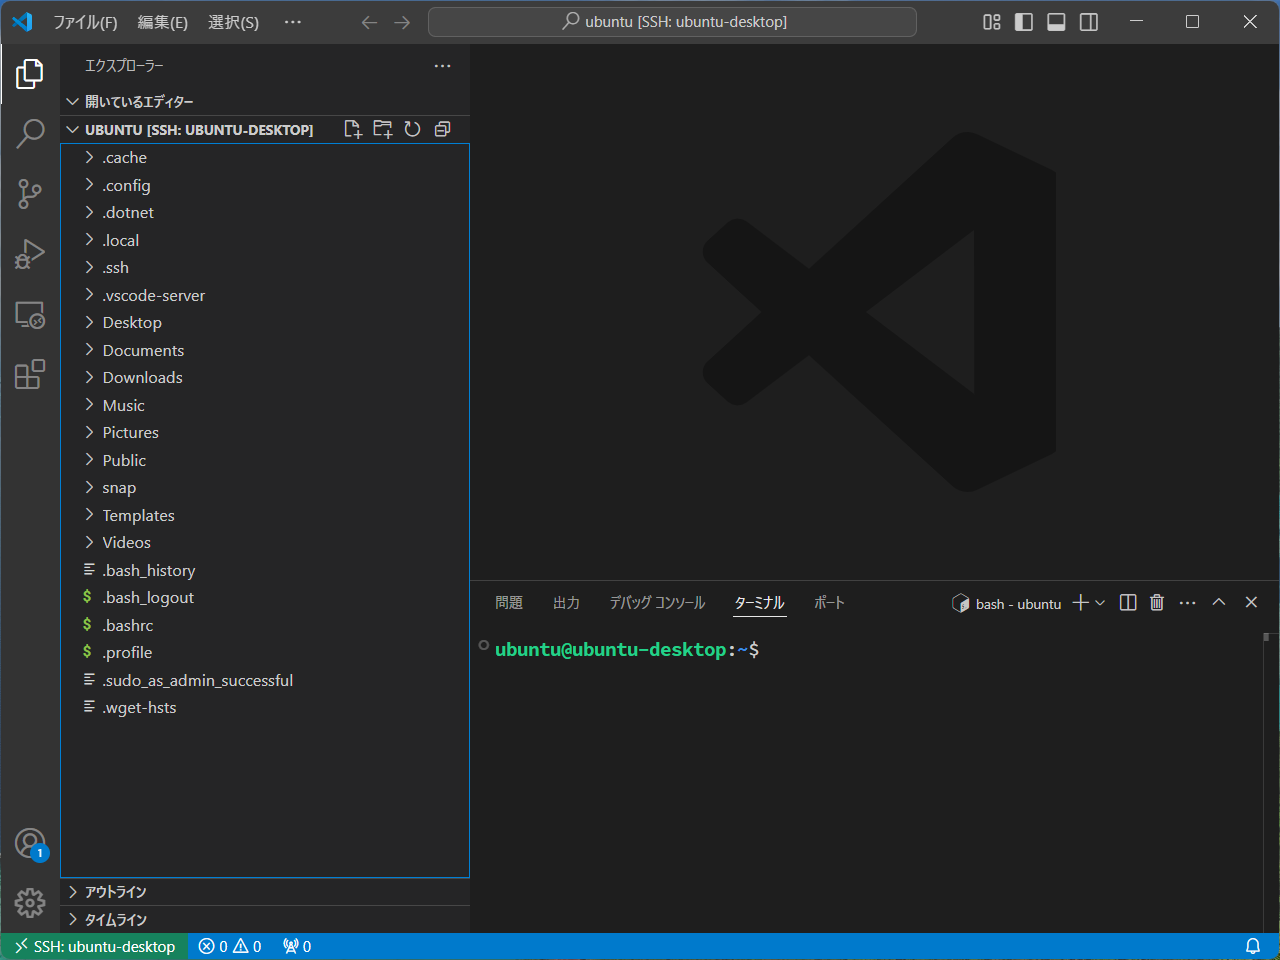Switch to the Debug Console tab
Screen dimensions: 1280x960
(657, 602)
